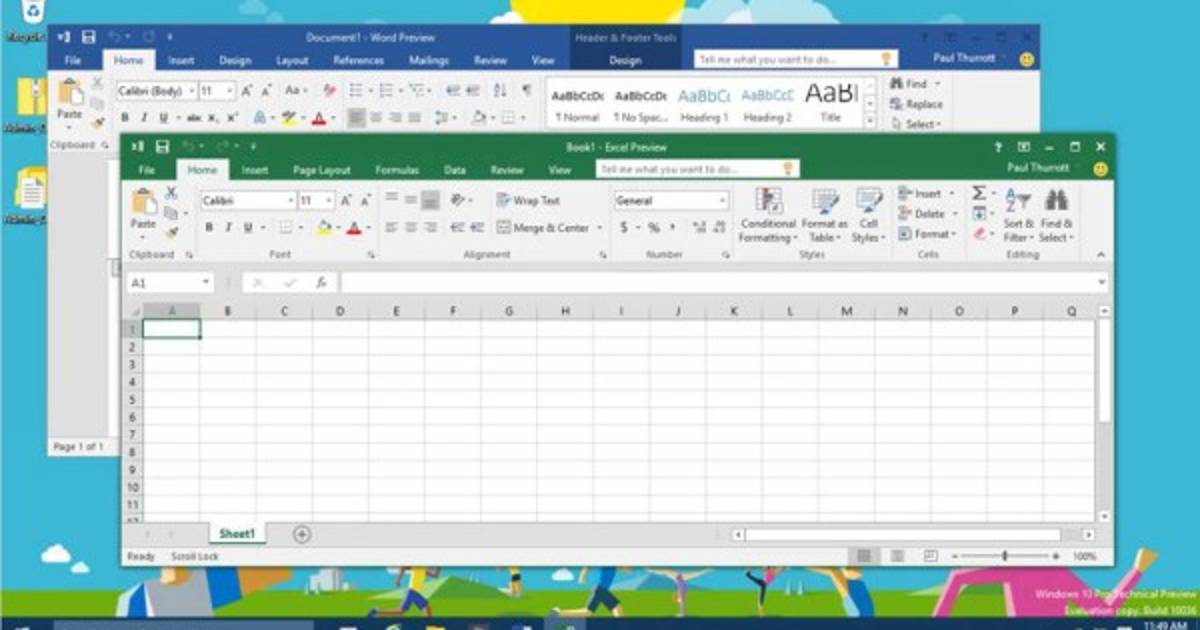Click the Cut scissors icon in Excel
Viewport: 1200px width, 630px height.
(171, 193)
